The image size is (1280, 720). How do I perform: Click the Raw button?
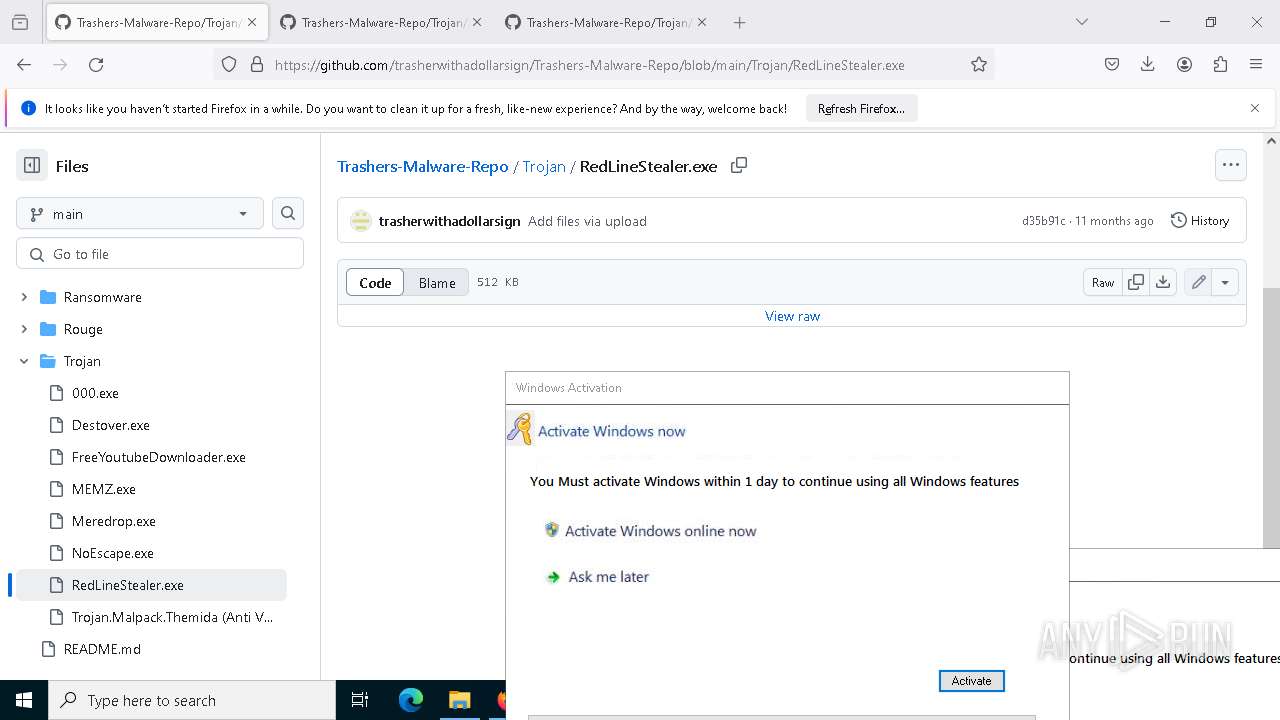[x=1103, y=282]
